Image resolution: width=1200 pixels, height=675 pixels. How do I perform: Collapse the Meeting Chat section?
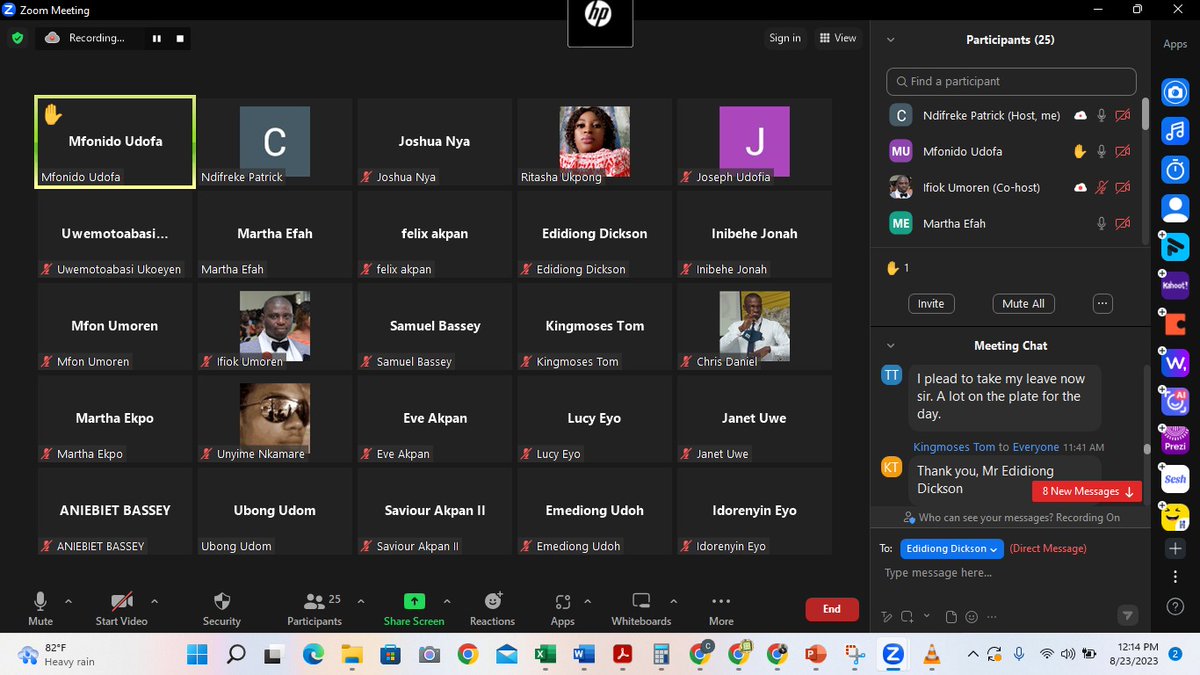[x=891, y=345]
